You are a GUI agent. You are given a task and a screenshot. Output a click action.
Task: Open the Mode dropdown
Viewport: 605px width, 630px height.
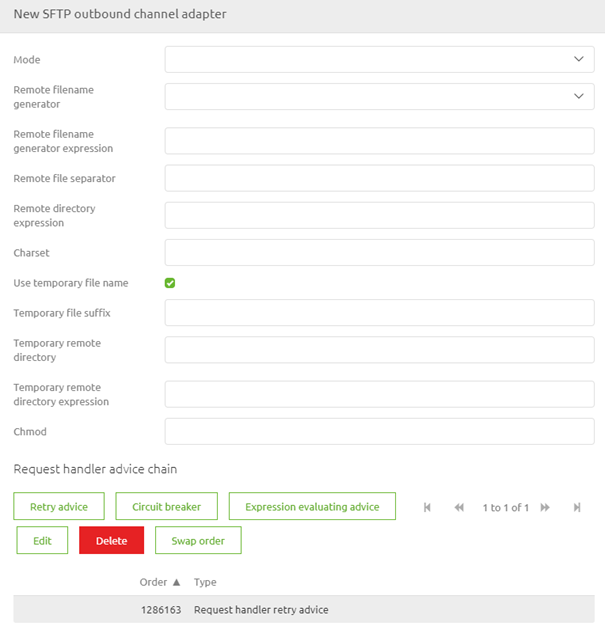click(379, 59)
